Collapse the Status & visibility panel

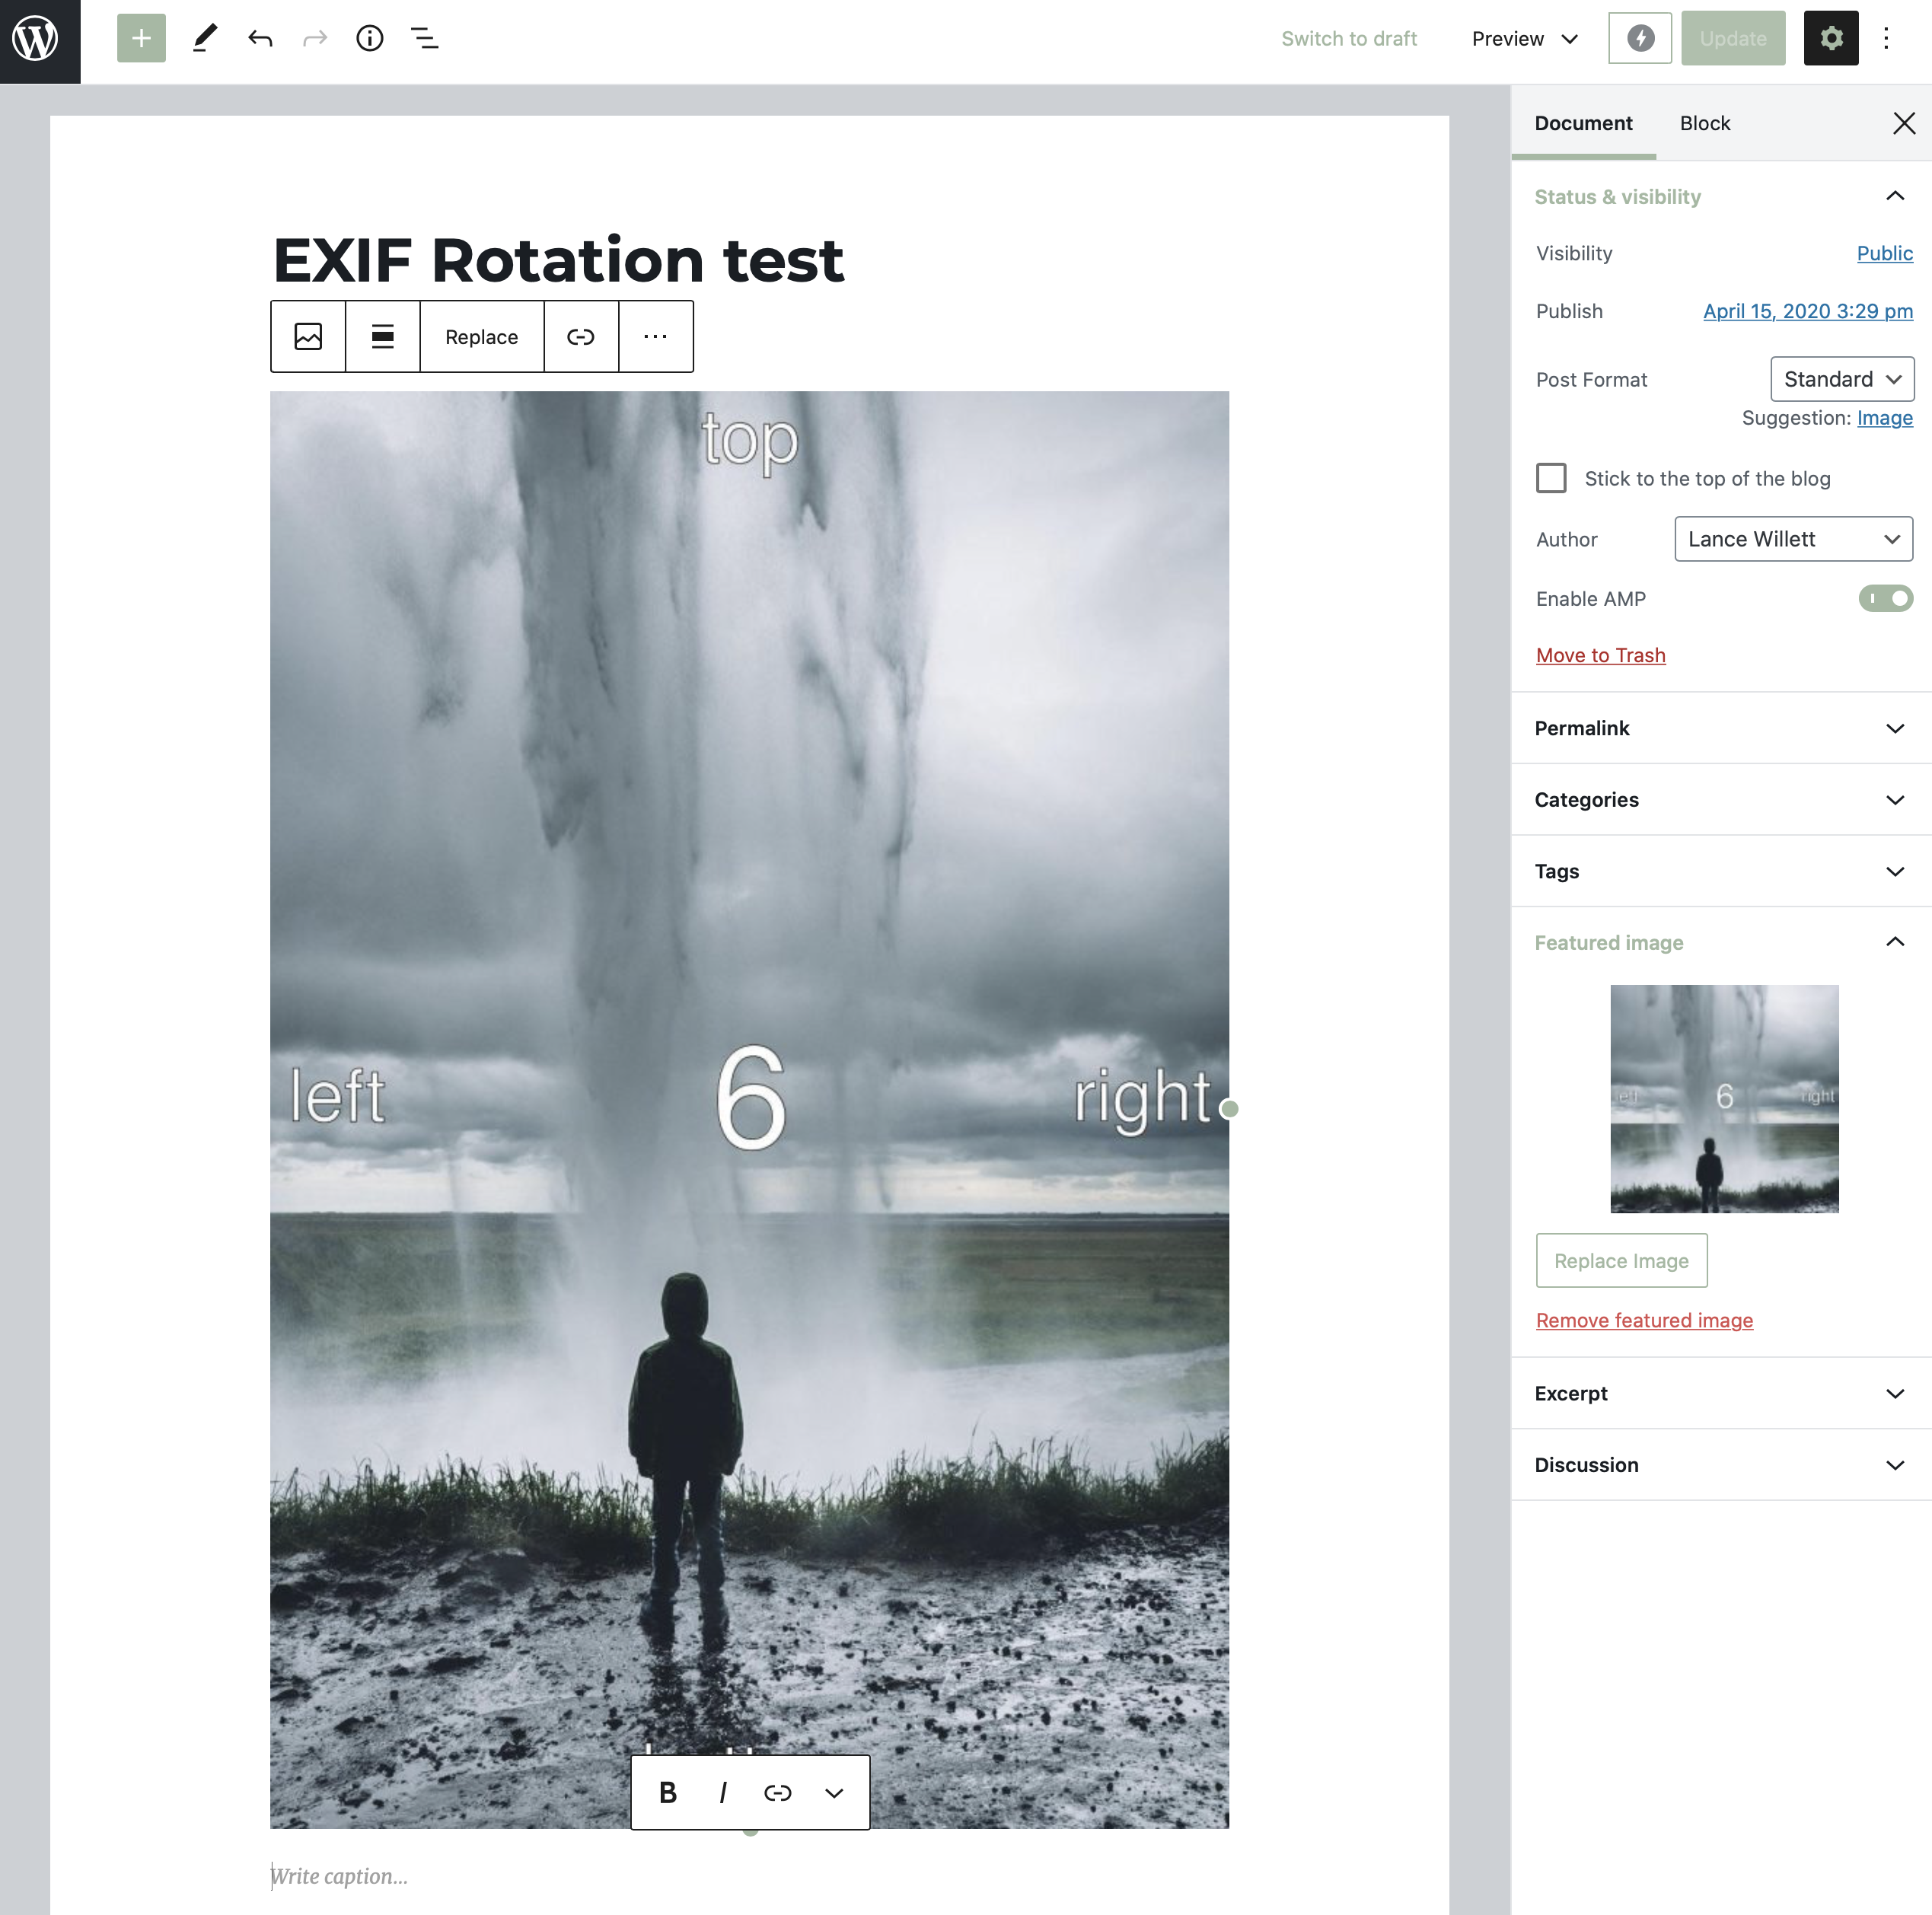pos(1721,197)
